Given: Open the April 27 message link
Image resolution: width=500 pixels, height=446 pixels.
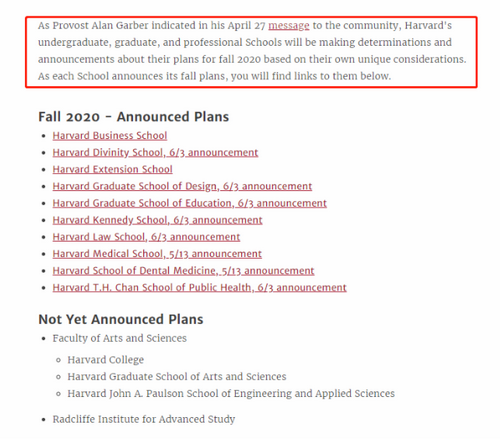Looking at the screenshot, I should tap(289, 26).
